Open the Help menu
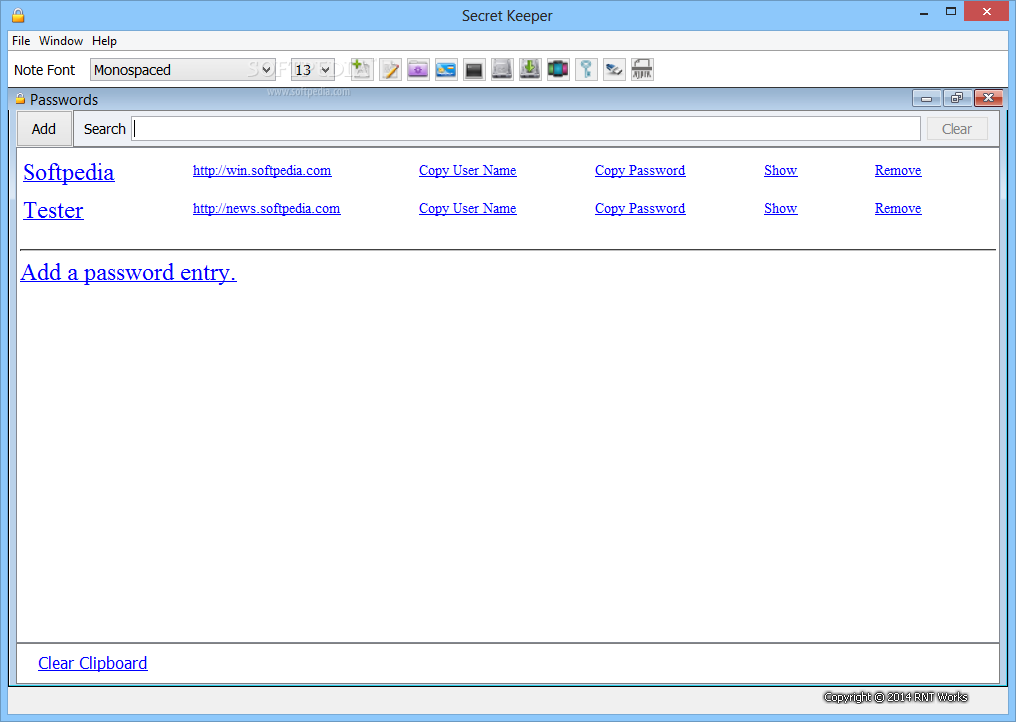This screenshot has height=722, width=1016. click(x=104, y=40)
